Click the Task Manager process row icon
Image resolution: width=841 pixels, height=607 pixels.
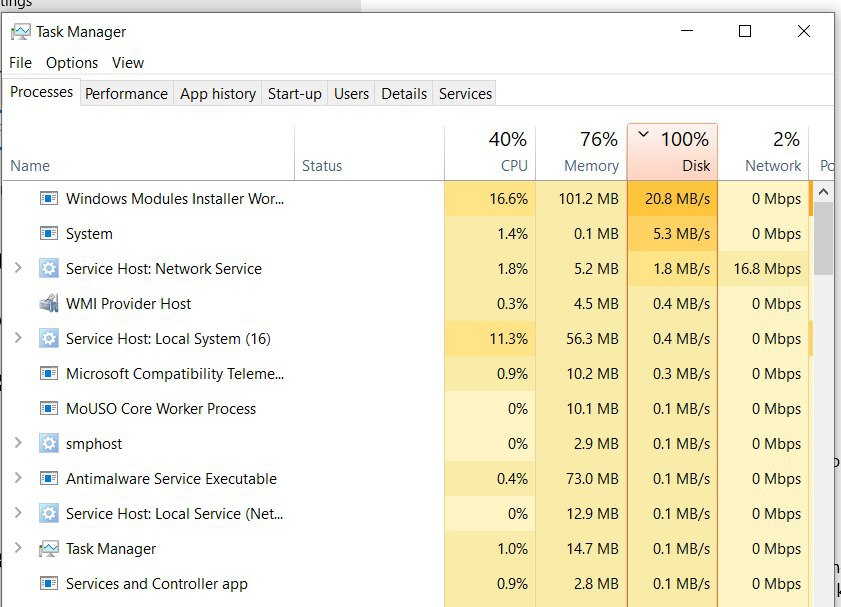[x=49, y=549]
